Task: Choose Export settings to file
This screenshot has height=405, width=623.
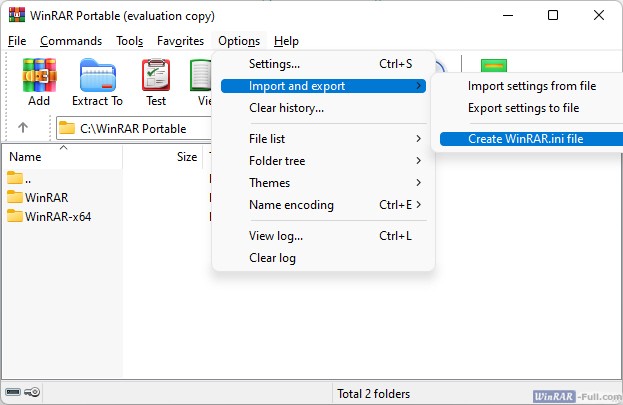Action: pos(523,108)
